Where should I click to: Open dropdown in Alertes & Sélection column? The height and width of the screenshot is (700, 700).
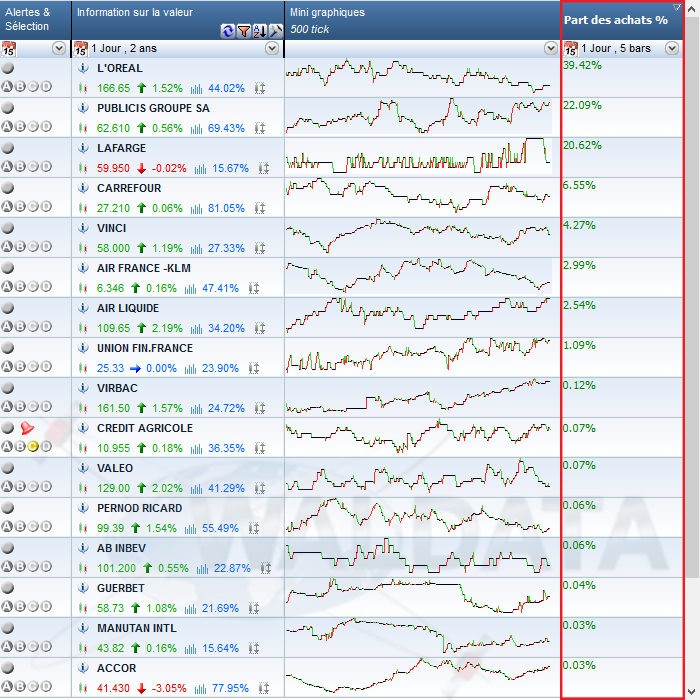click(59, 48)
